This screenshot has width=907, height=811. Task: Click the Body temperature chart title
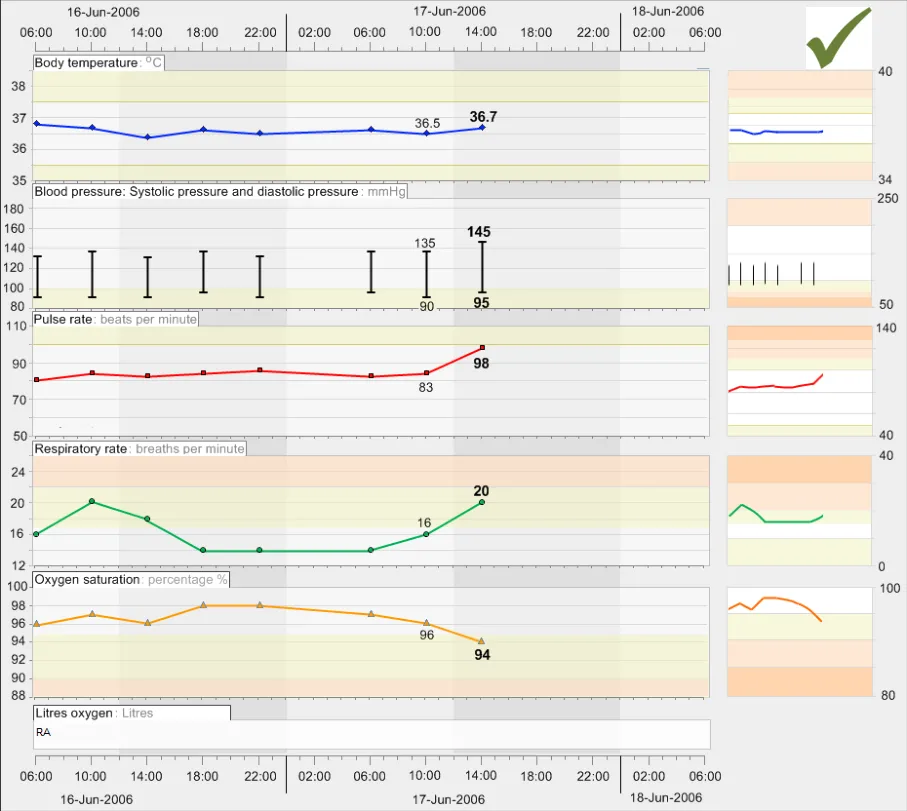click(87, 63)
